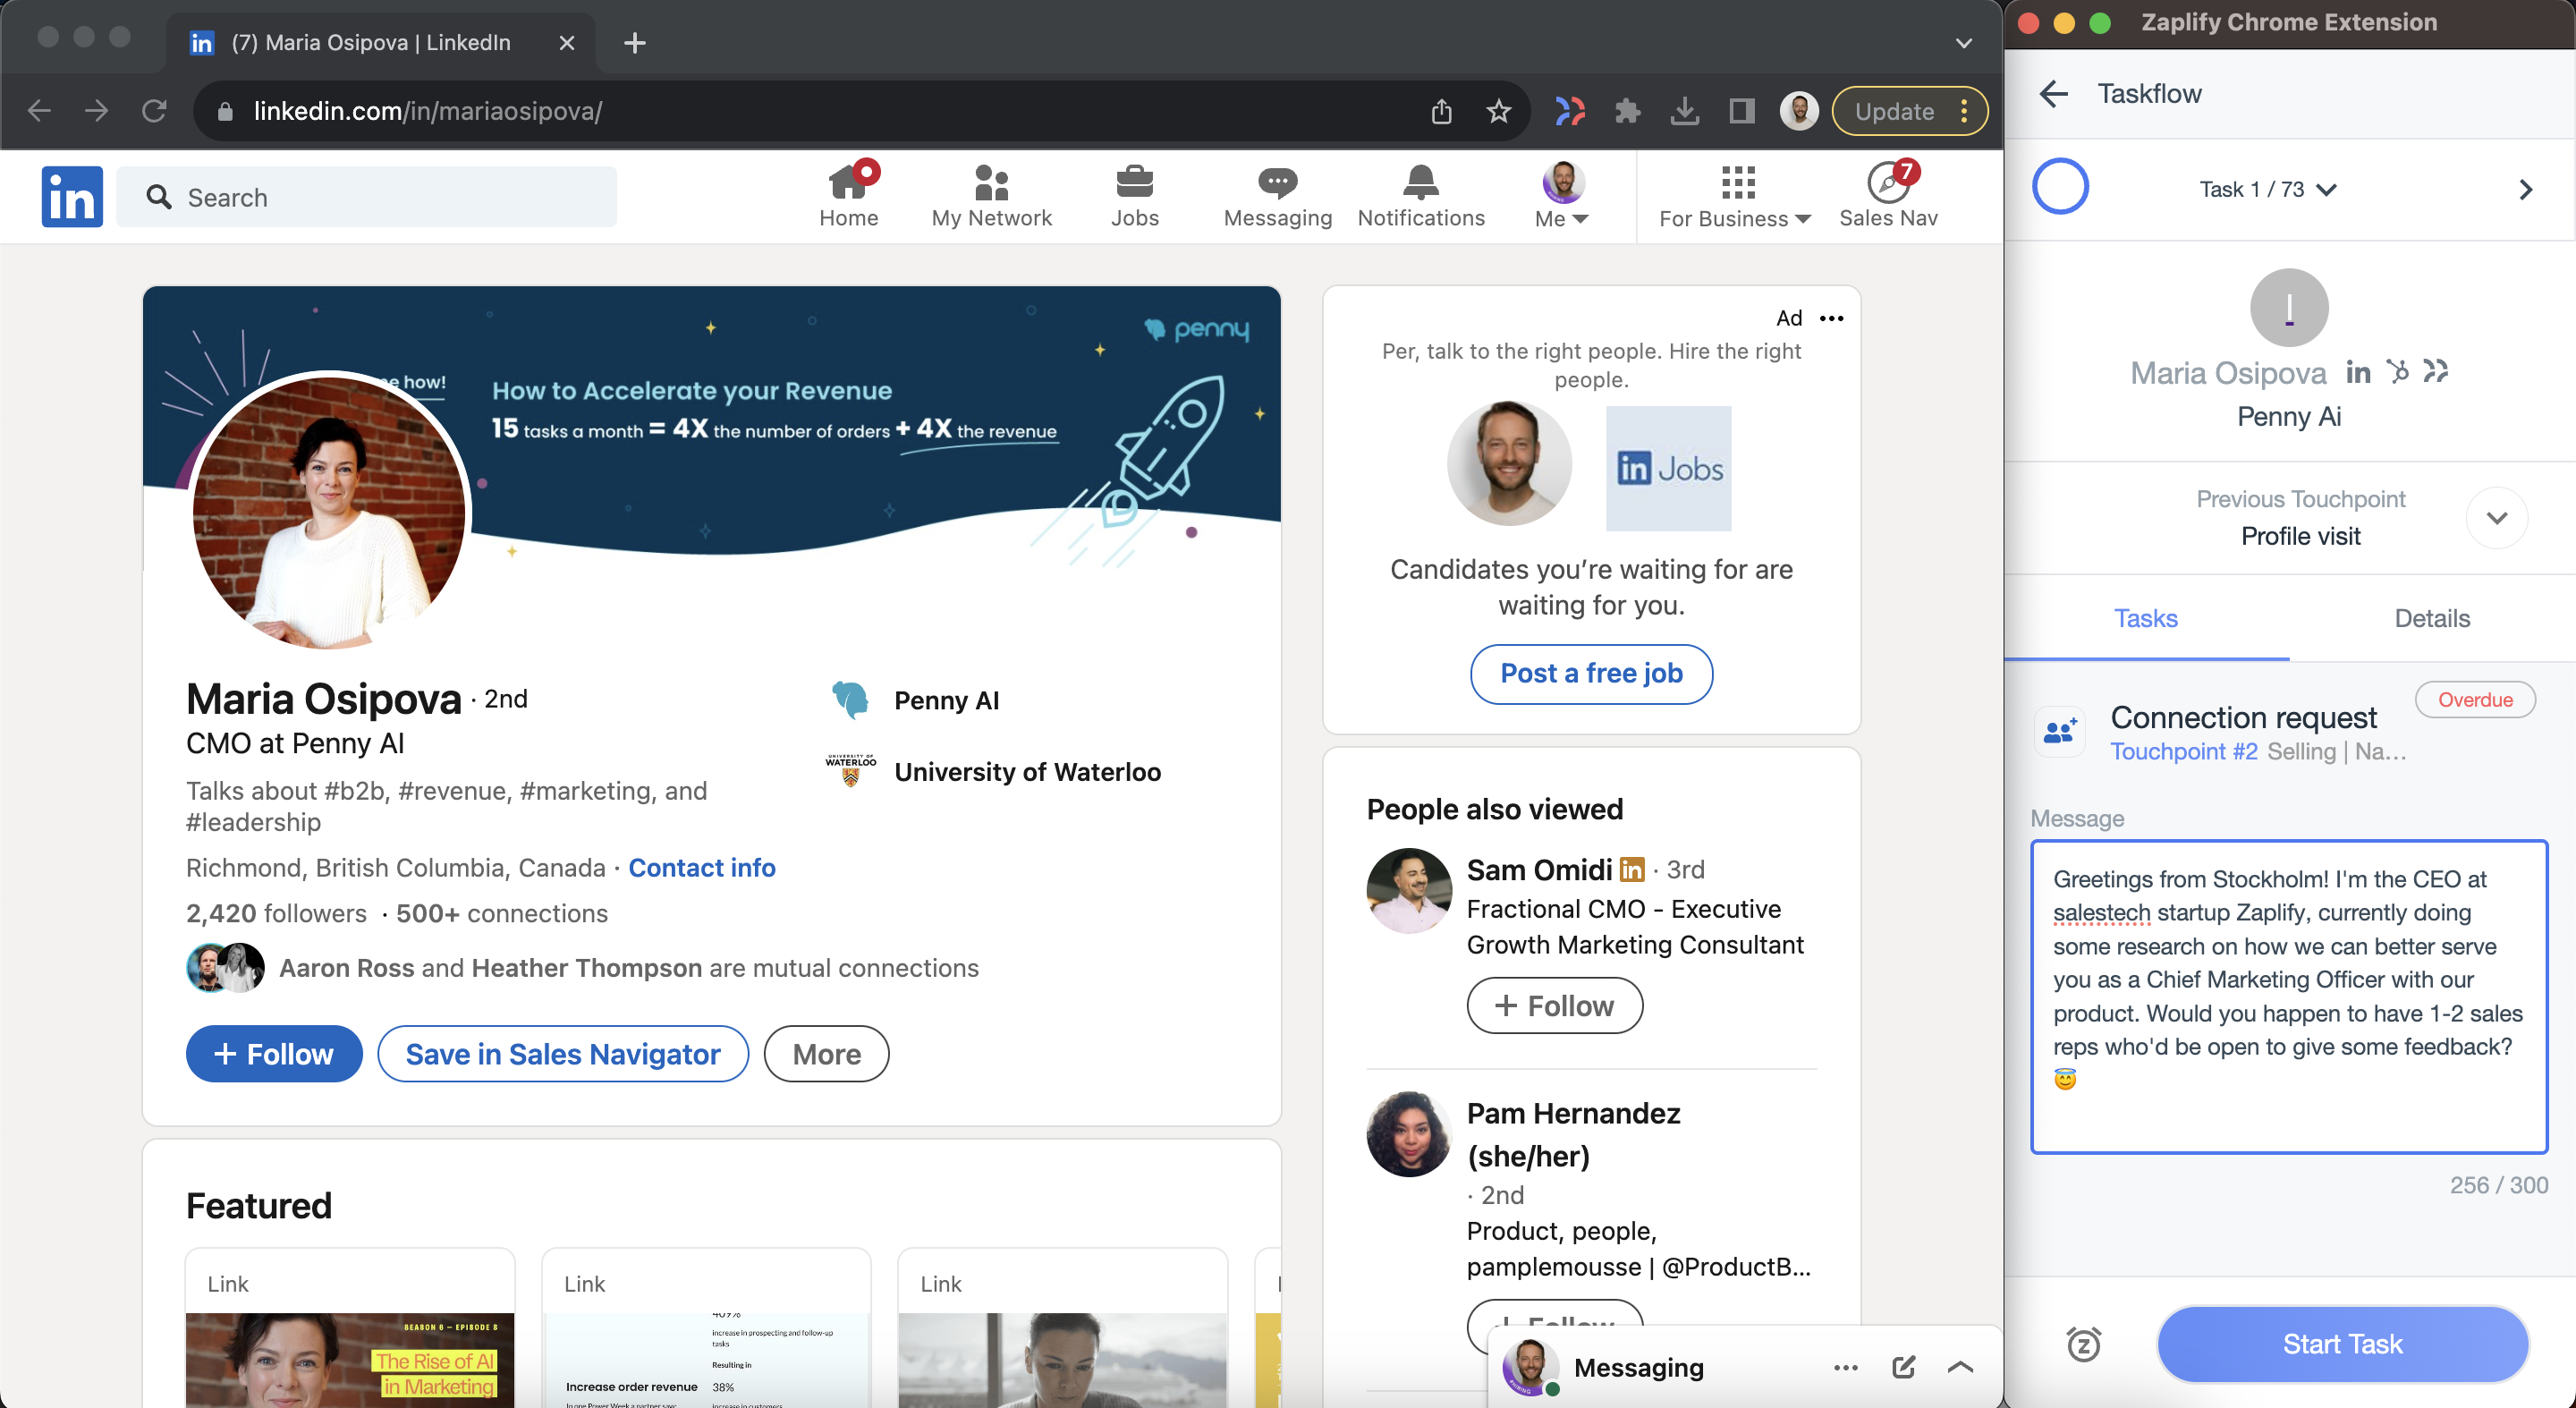Bookmark page with the star icon
Image resolution: width=2576 pixels, height=1408 pixels.
tap(1498, 111)
